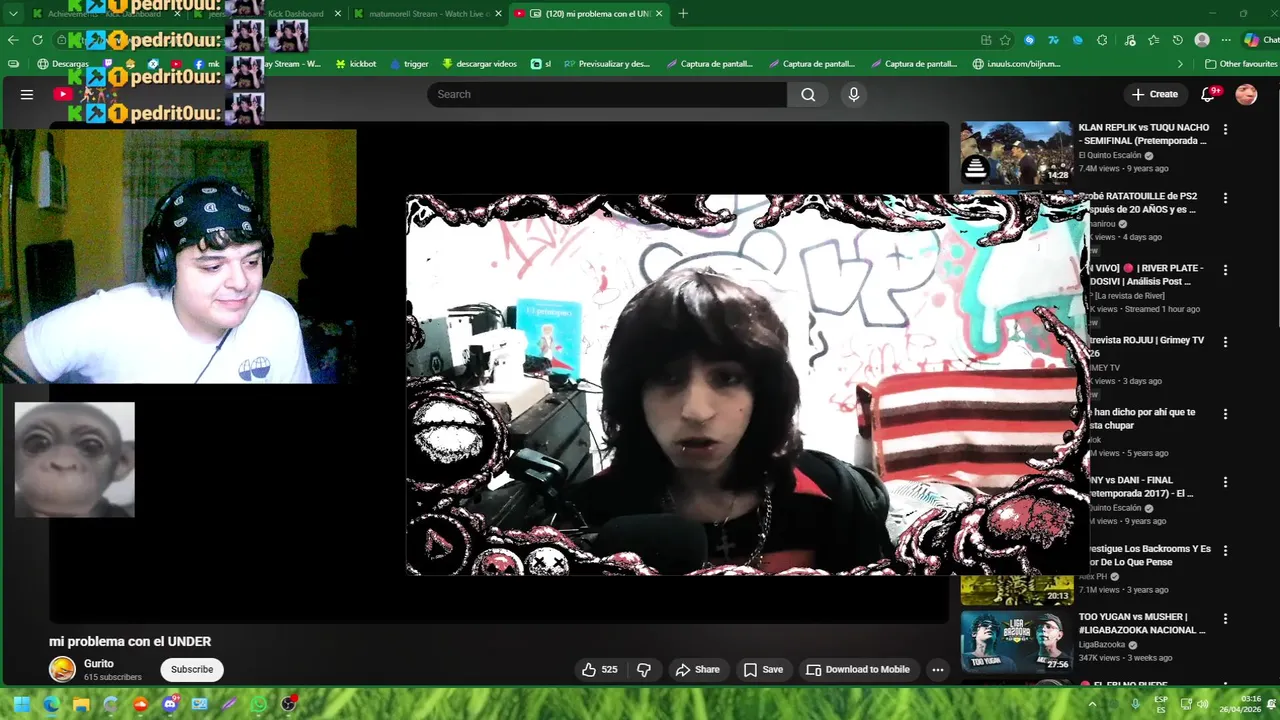This screenshot has width=1280, height=720.
Task: Click Download to Mobile button
Action: pyautogui.click(x=858, y=670)
